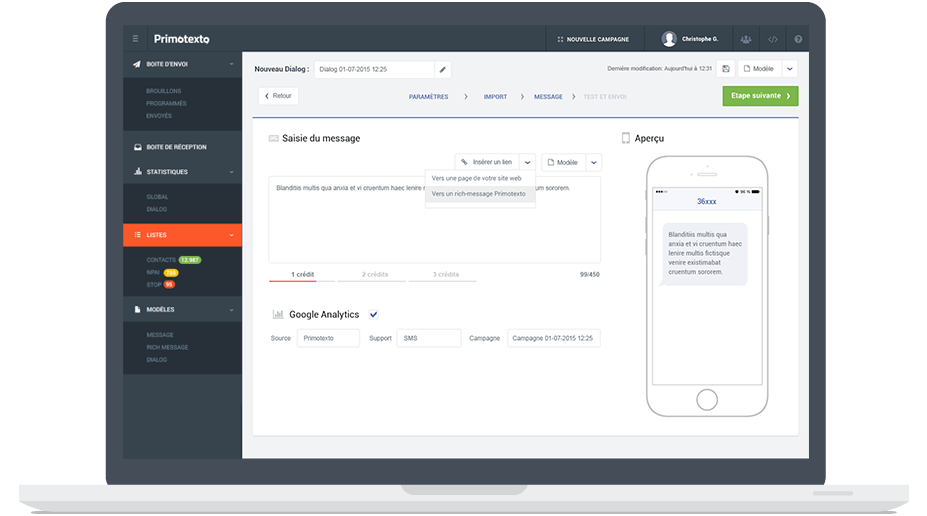Image resolution: width=927 pixels, height=516 pixels.
Task: Open Dialog statistics
Action: click(157, 209)
